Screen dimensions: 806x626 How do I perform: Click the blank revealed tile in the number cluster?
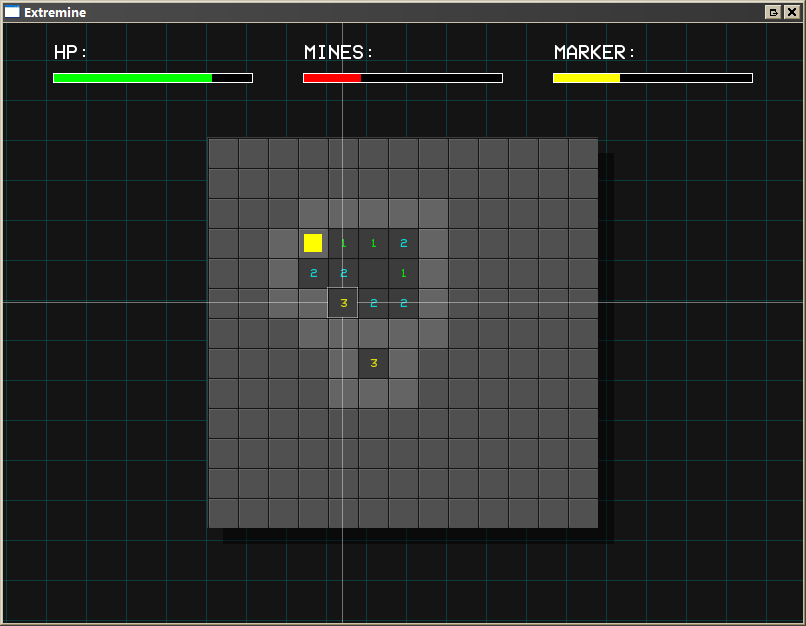coord(373,273)
